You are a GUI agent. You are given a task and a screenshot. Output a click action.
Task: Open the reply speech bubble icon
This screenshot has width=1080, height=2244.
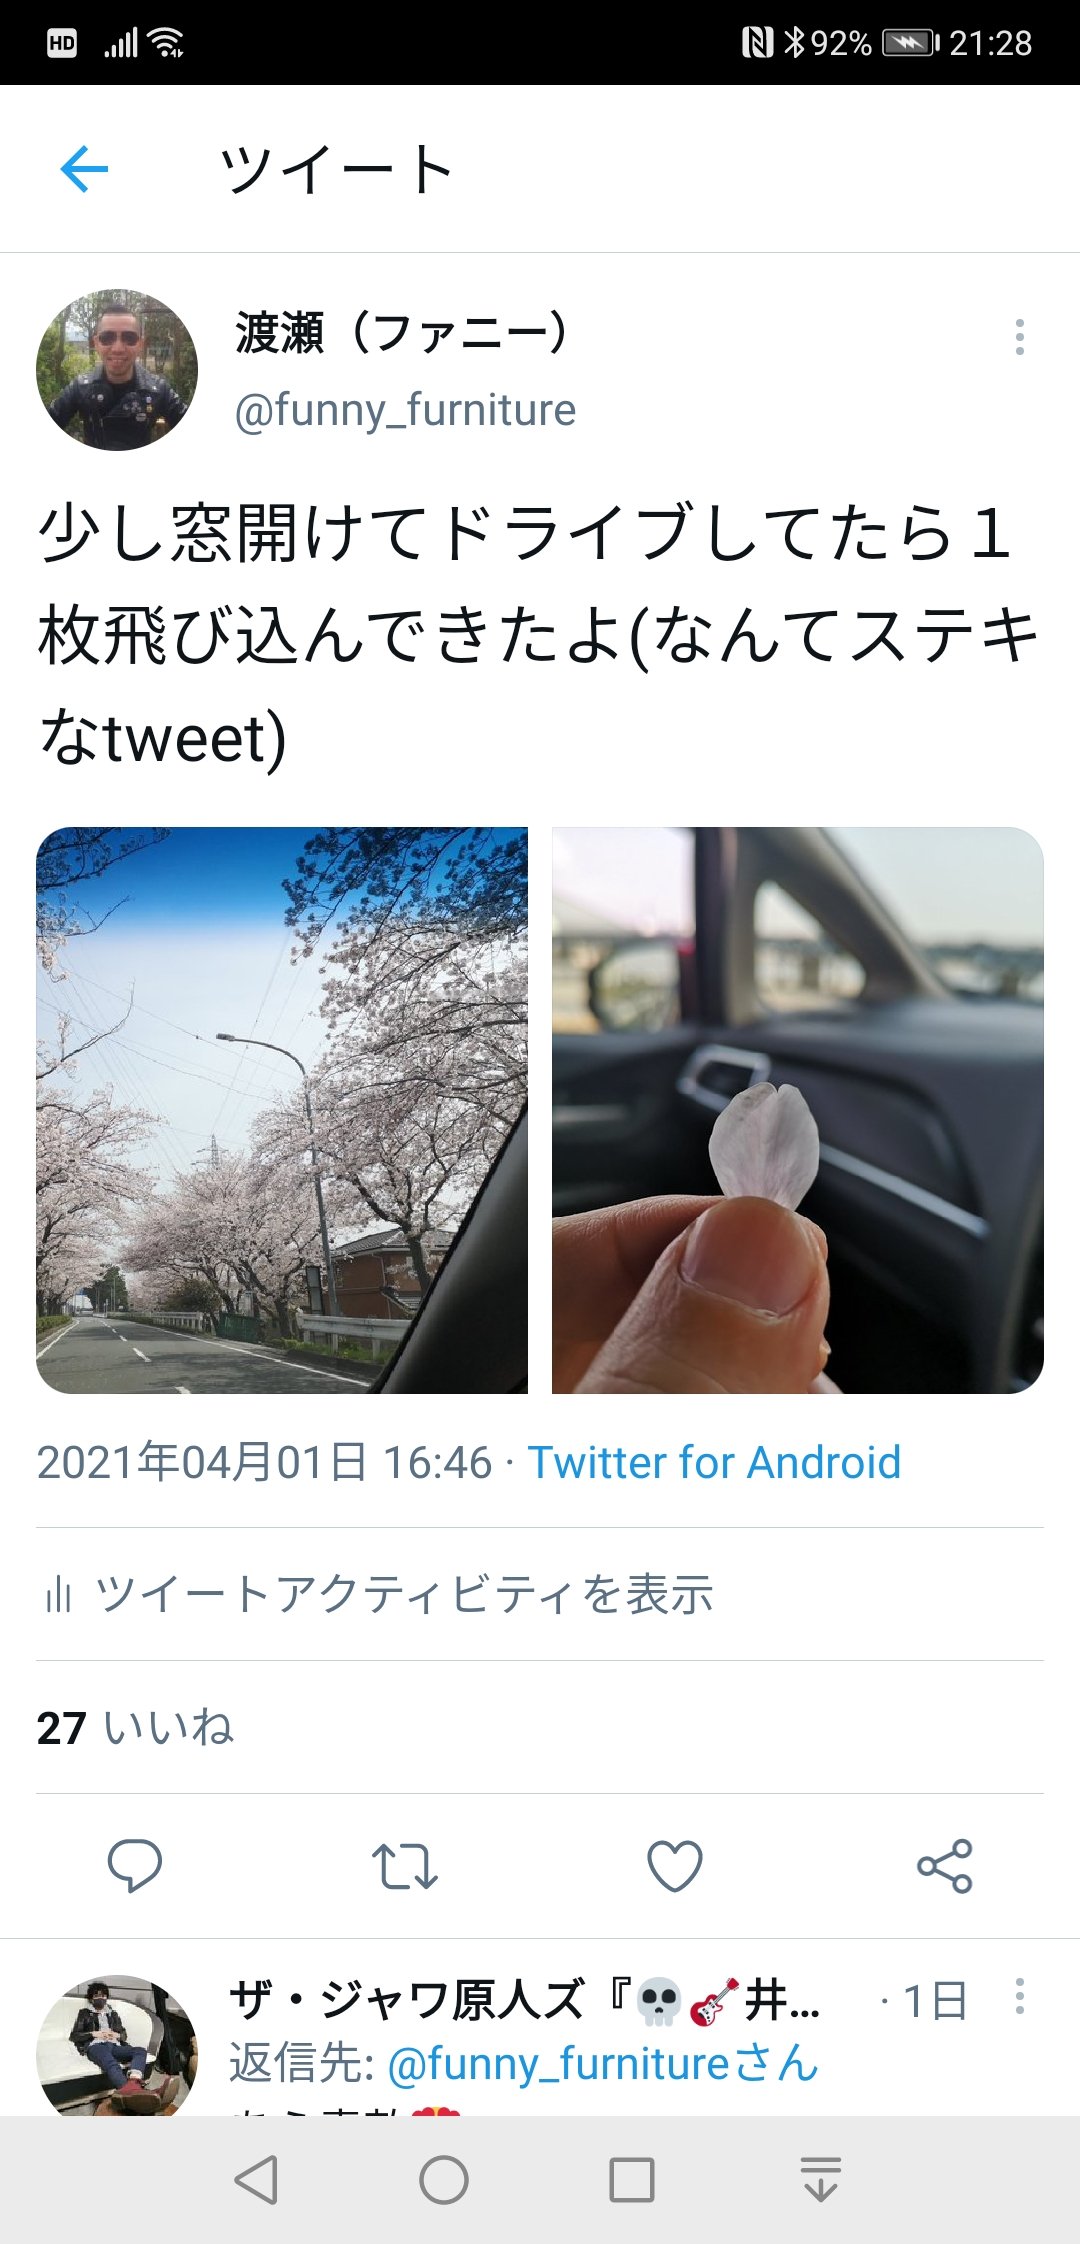click(x=135, y=1866)
